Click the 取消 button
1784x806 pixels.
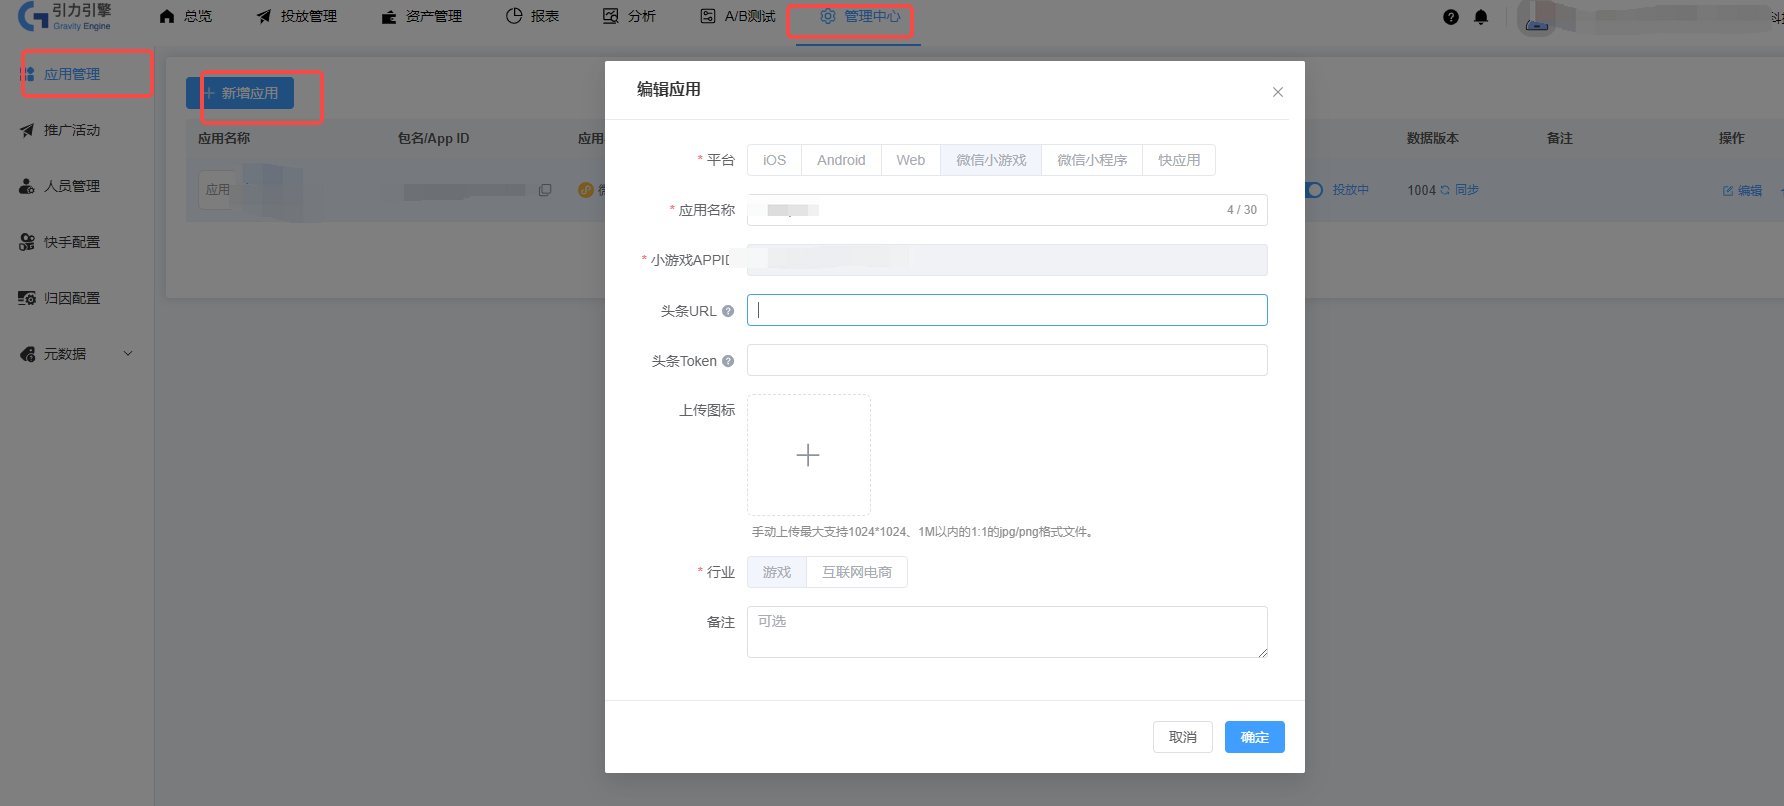(1182, 737)
